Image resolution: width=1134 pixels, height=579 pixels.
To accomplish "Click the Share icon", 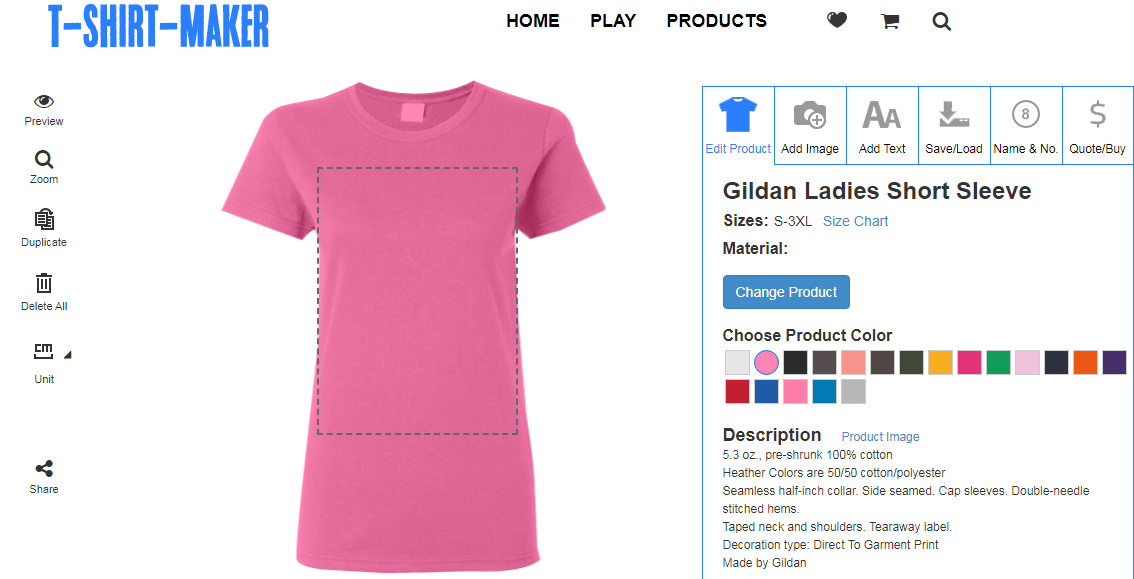I will (x=44, y=468).
